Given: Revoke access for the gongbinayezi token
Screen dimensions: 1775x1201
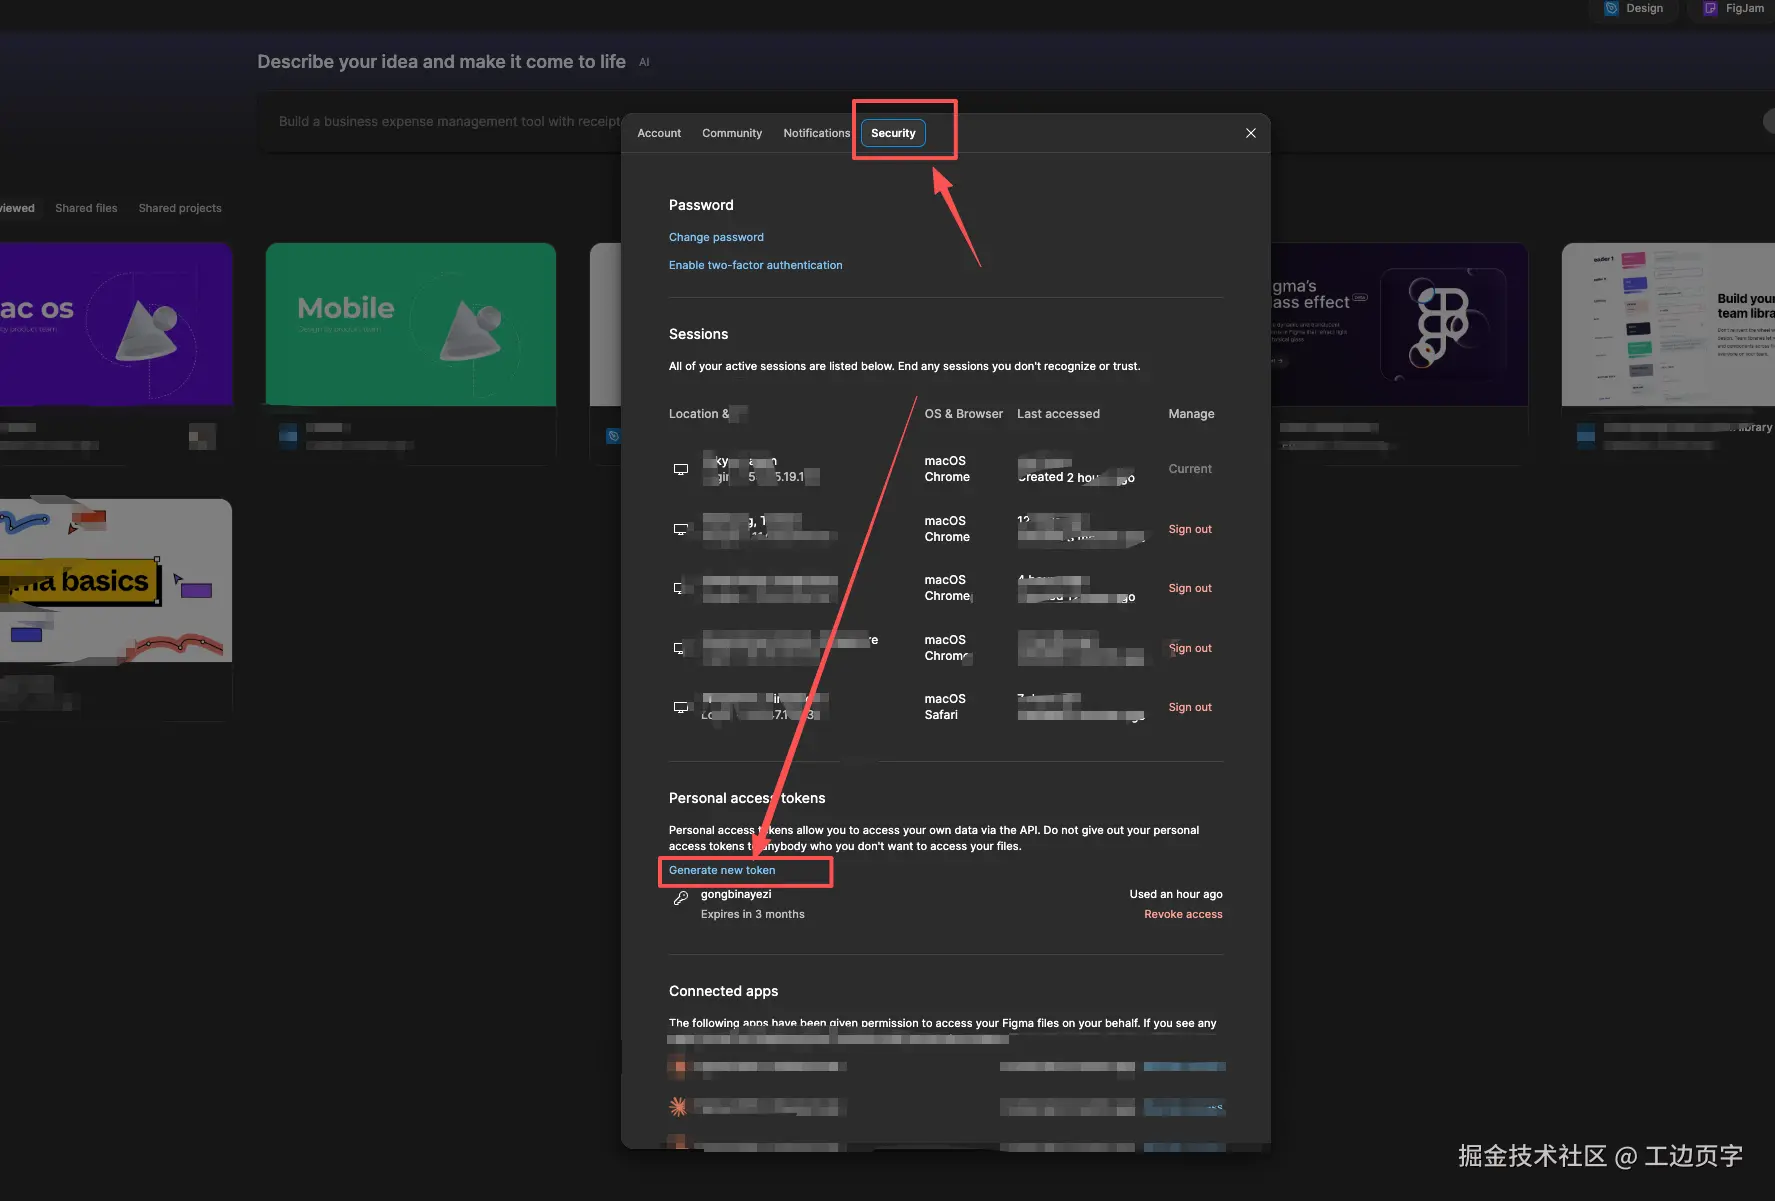Looking at the screenshot, I should [x=1183, y=914].
